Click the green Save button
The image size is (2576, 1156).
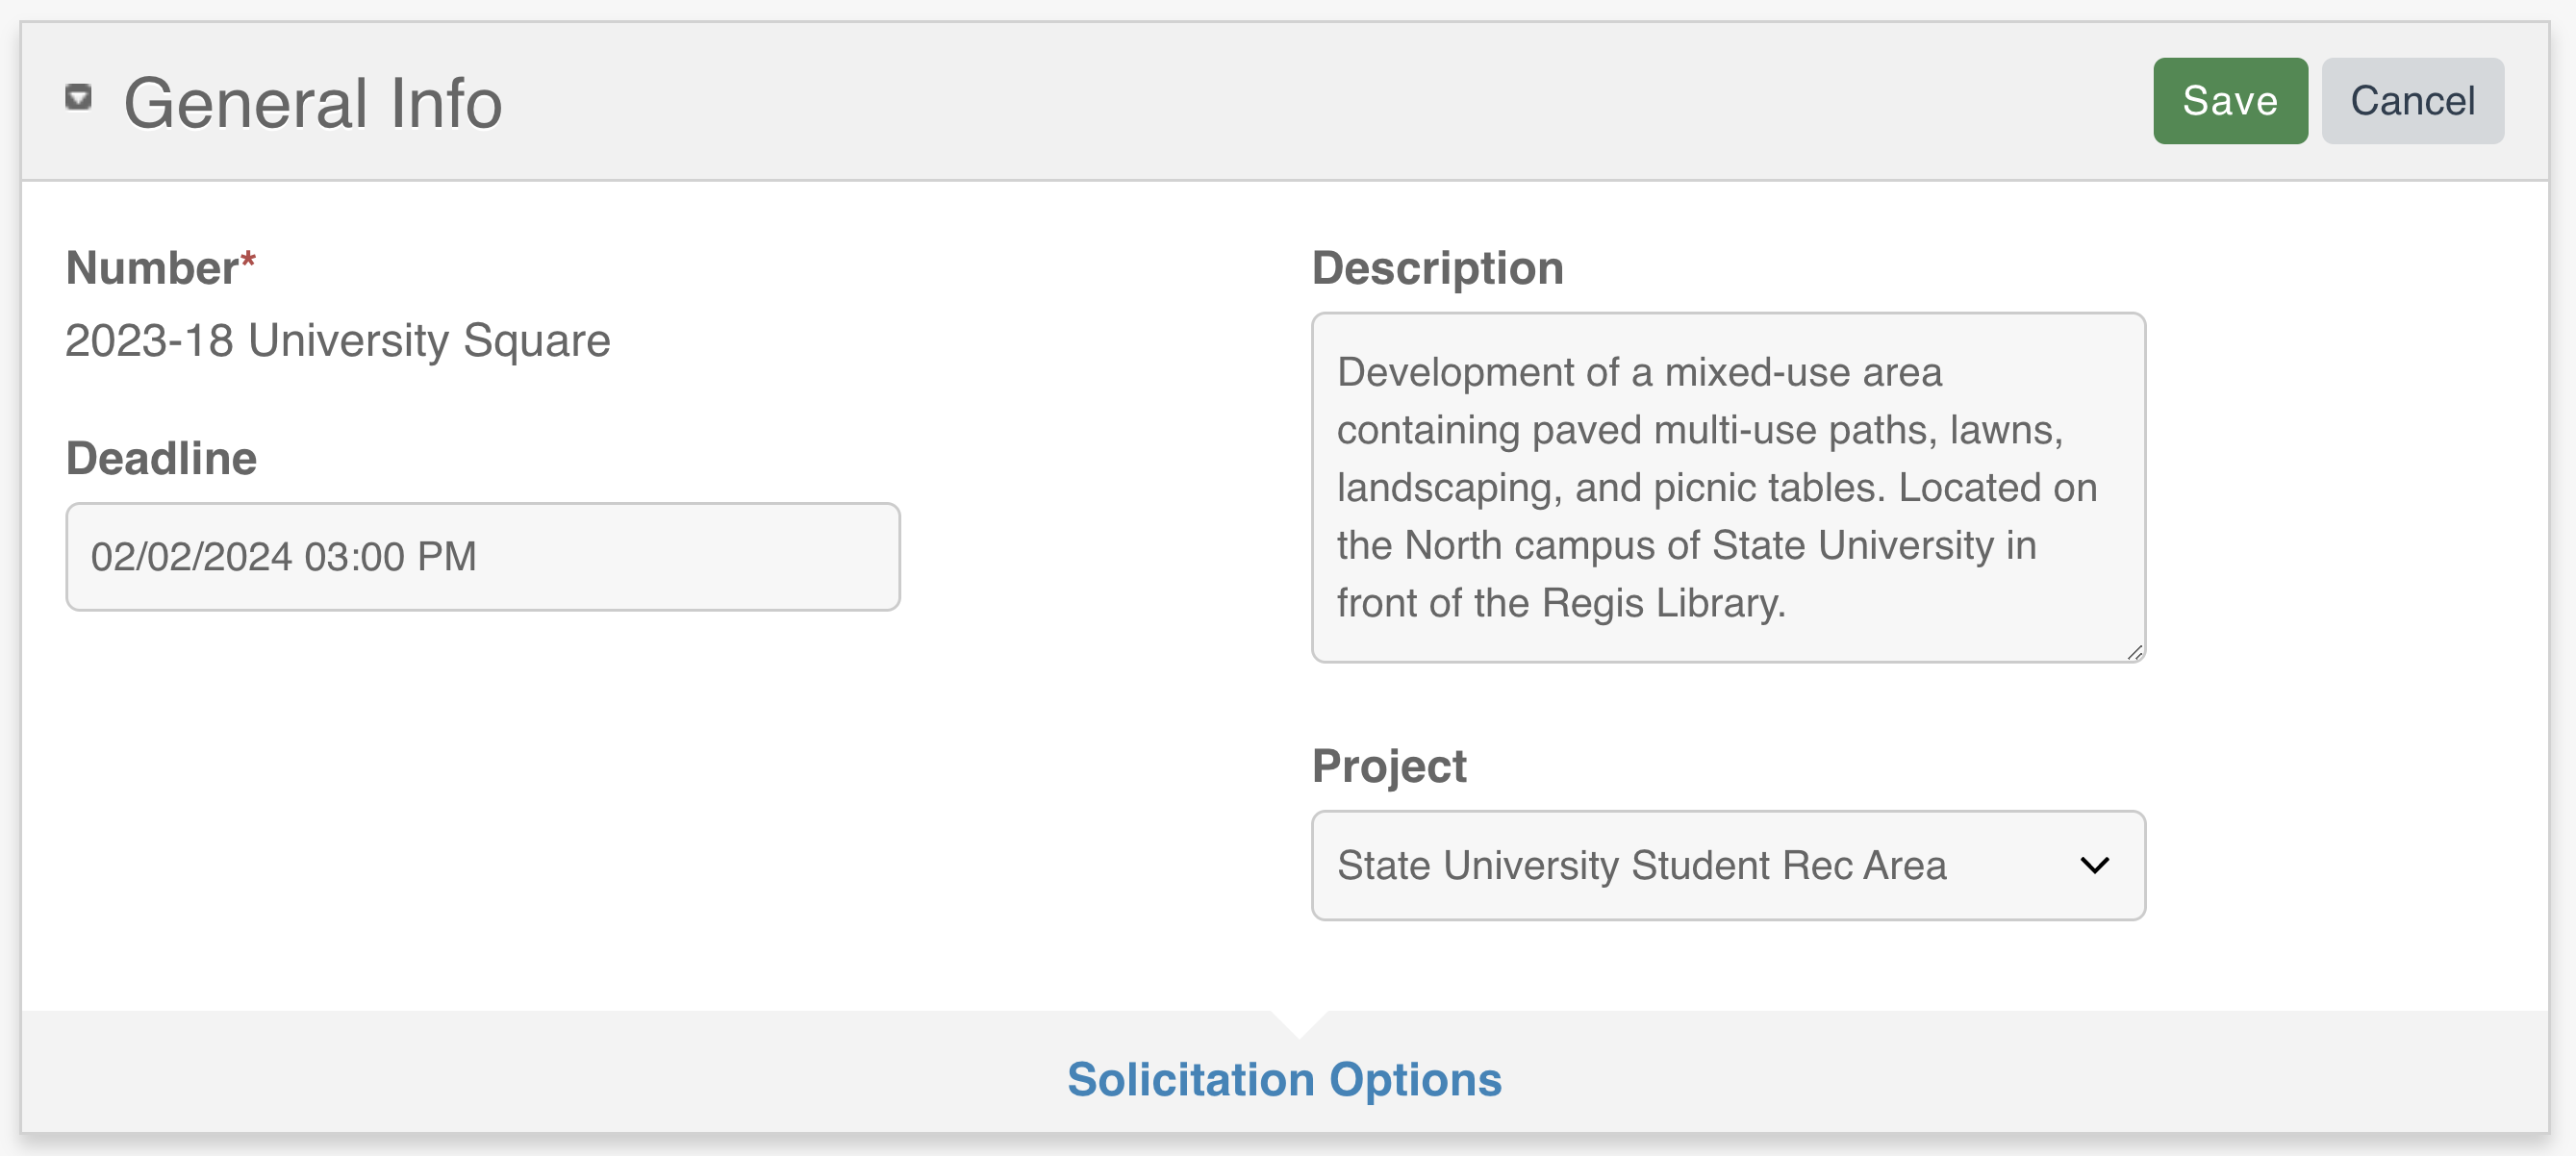(x=2229, y=101)
